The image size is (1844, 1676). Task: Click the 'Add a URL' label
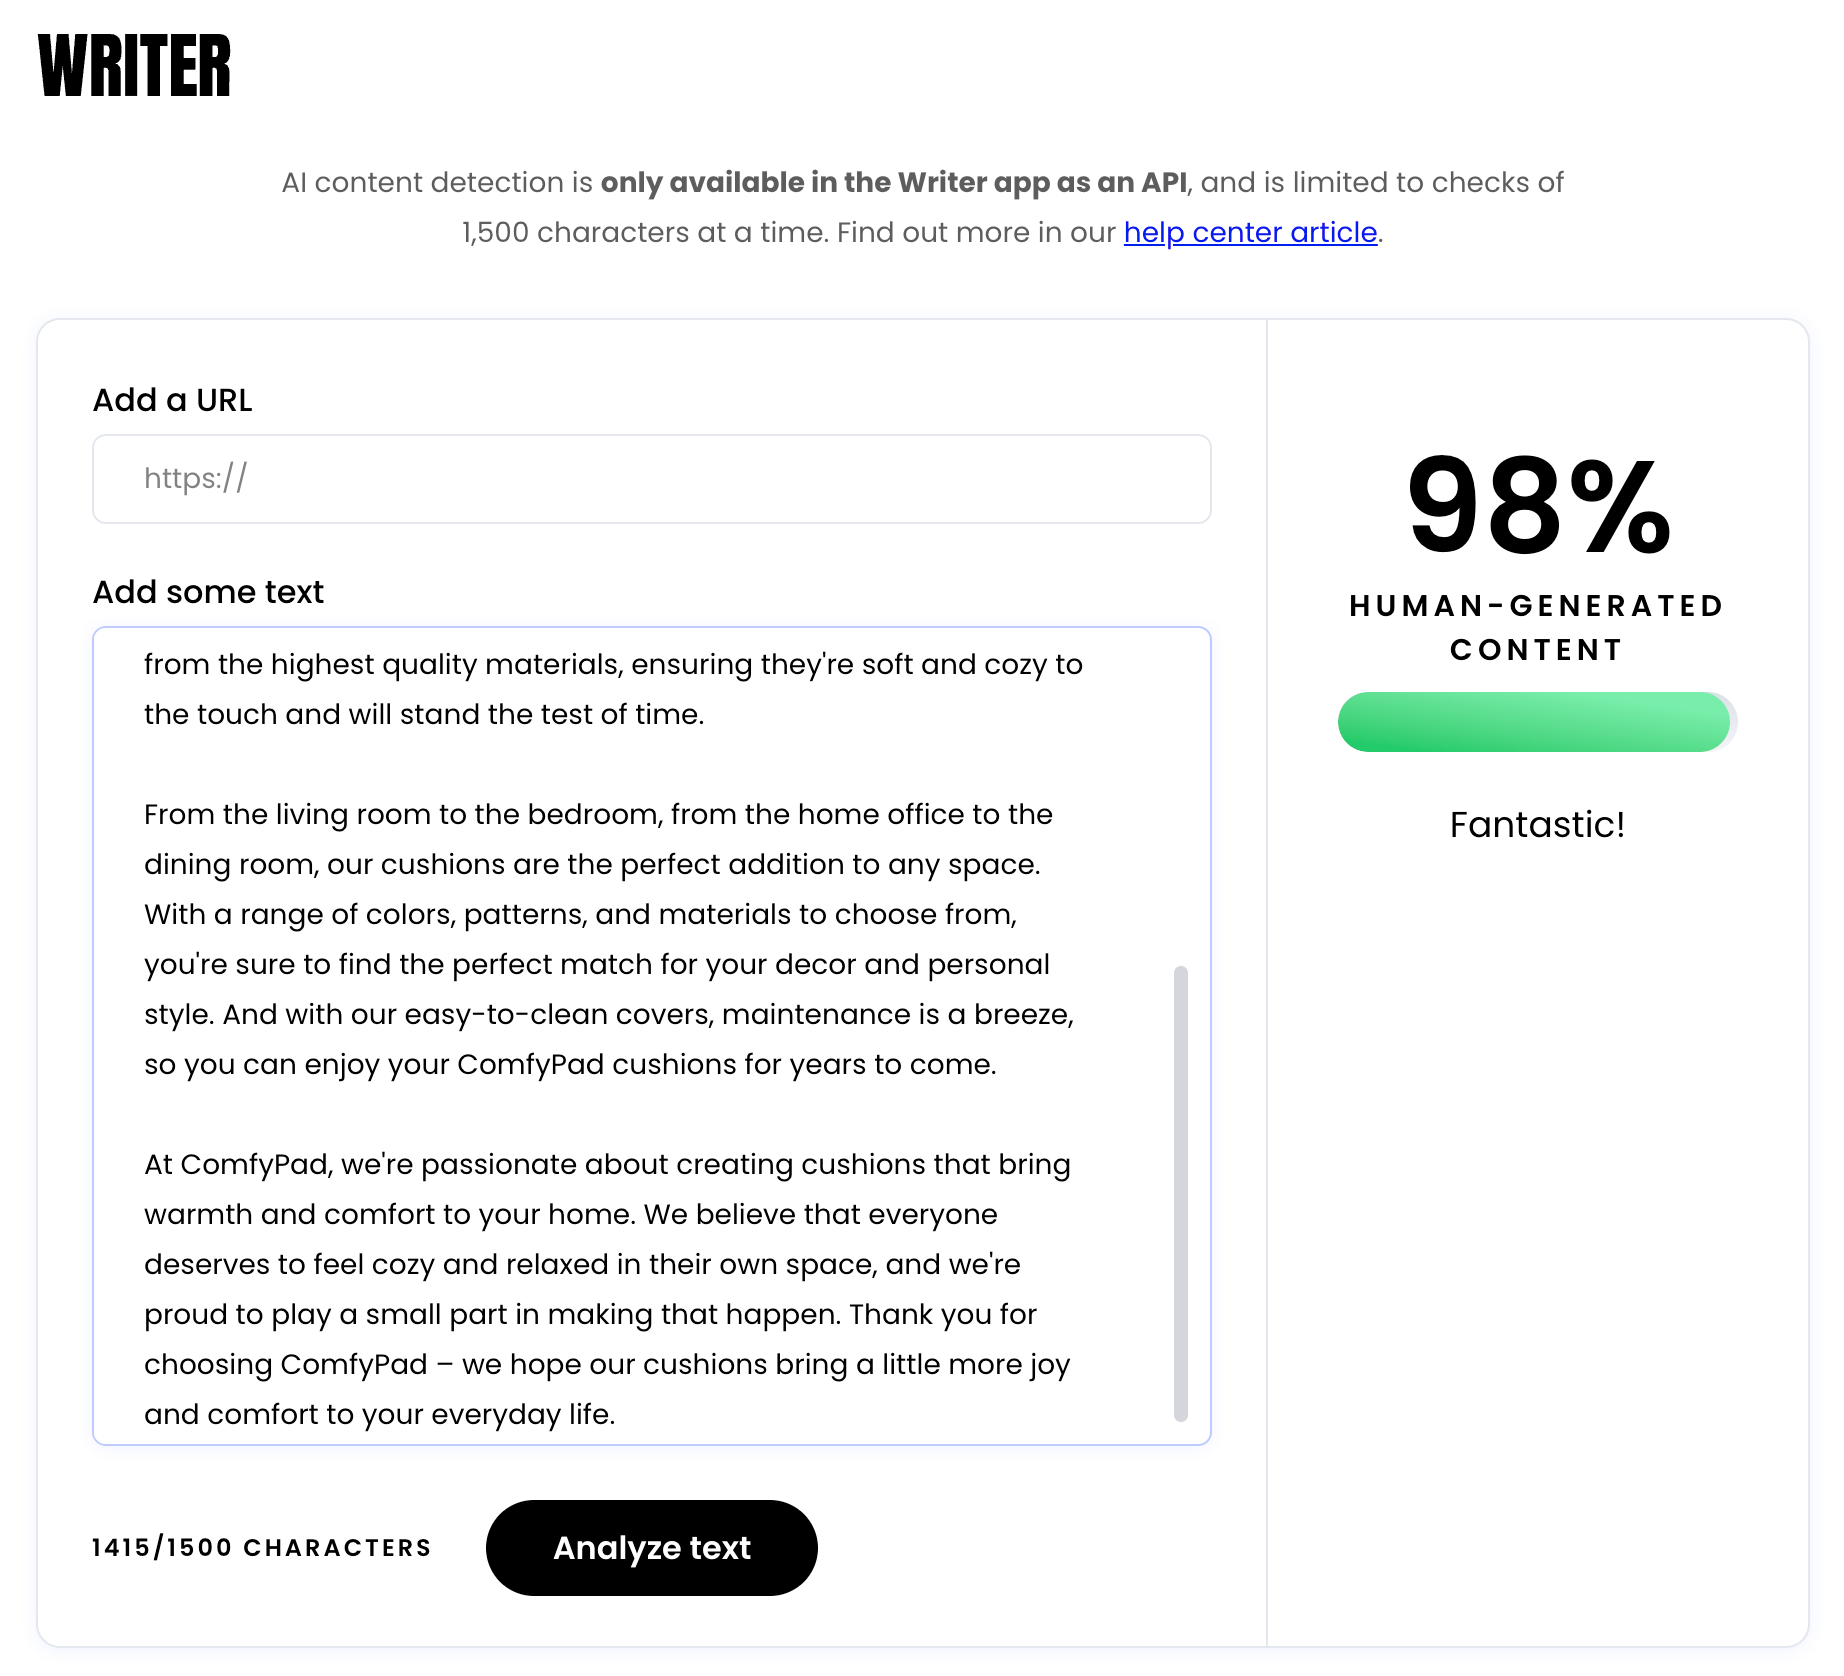(x=172, y=400)
